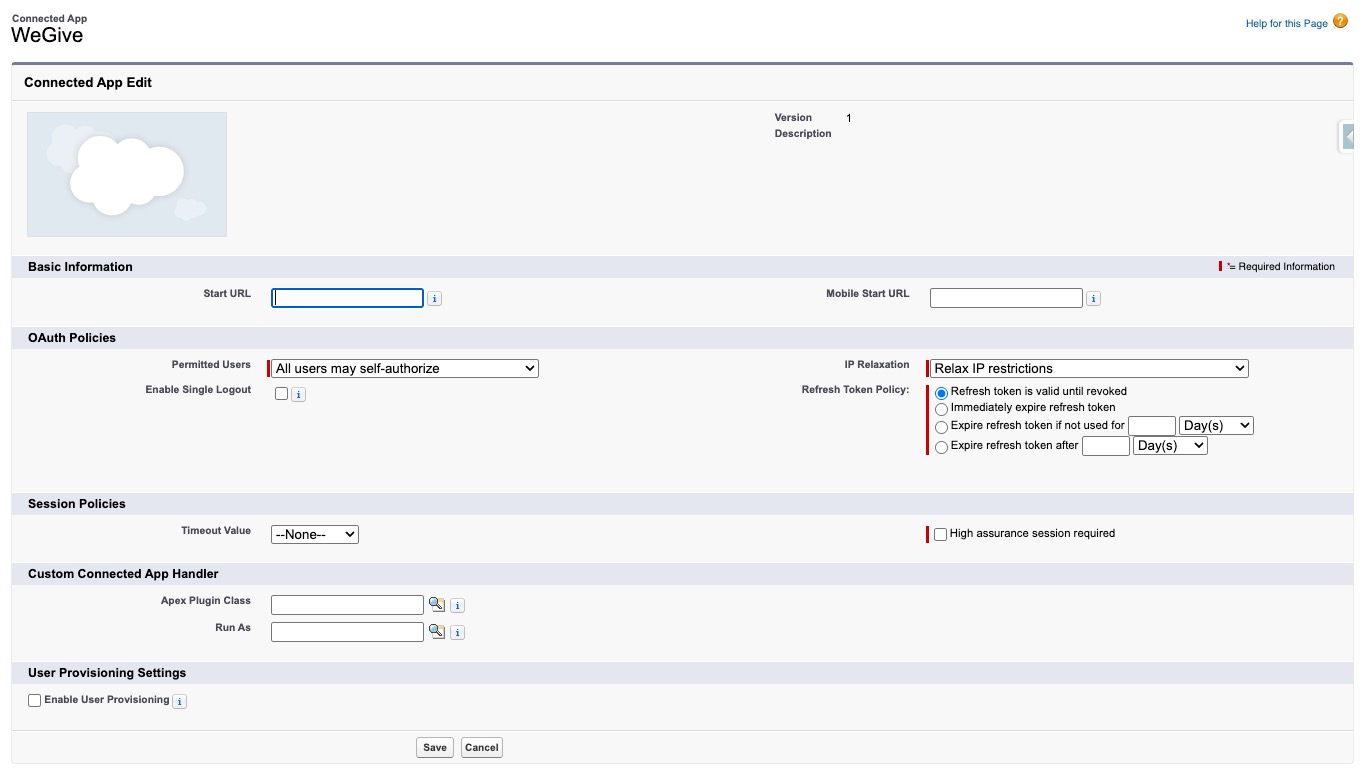This screenshot has width=1364, height=783.
Task: Open Day(s) dropdown for expire token after
Action: pyautogui.click(x=1170, y=446)
